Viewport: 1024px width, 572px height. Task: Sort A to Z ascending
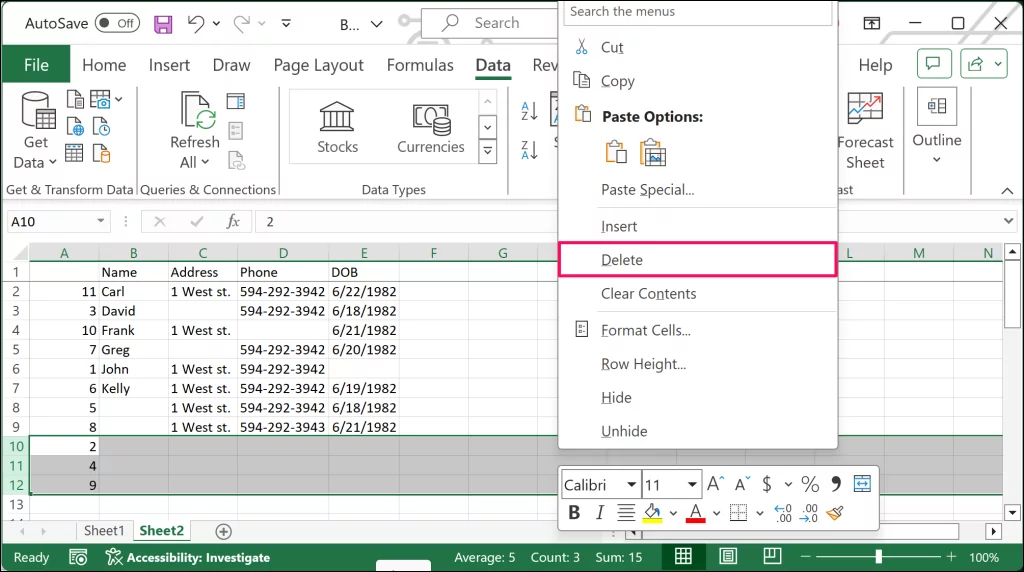pos(530,111)
